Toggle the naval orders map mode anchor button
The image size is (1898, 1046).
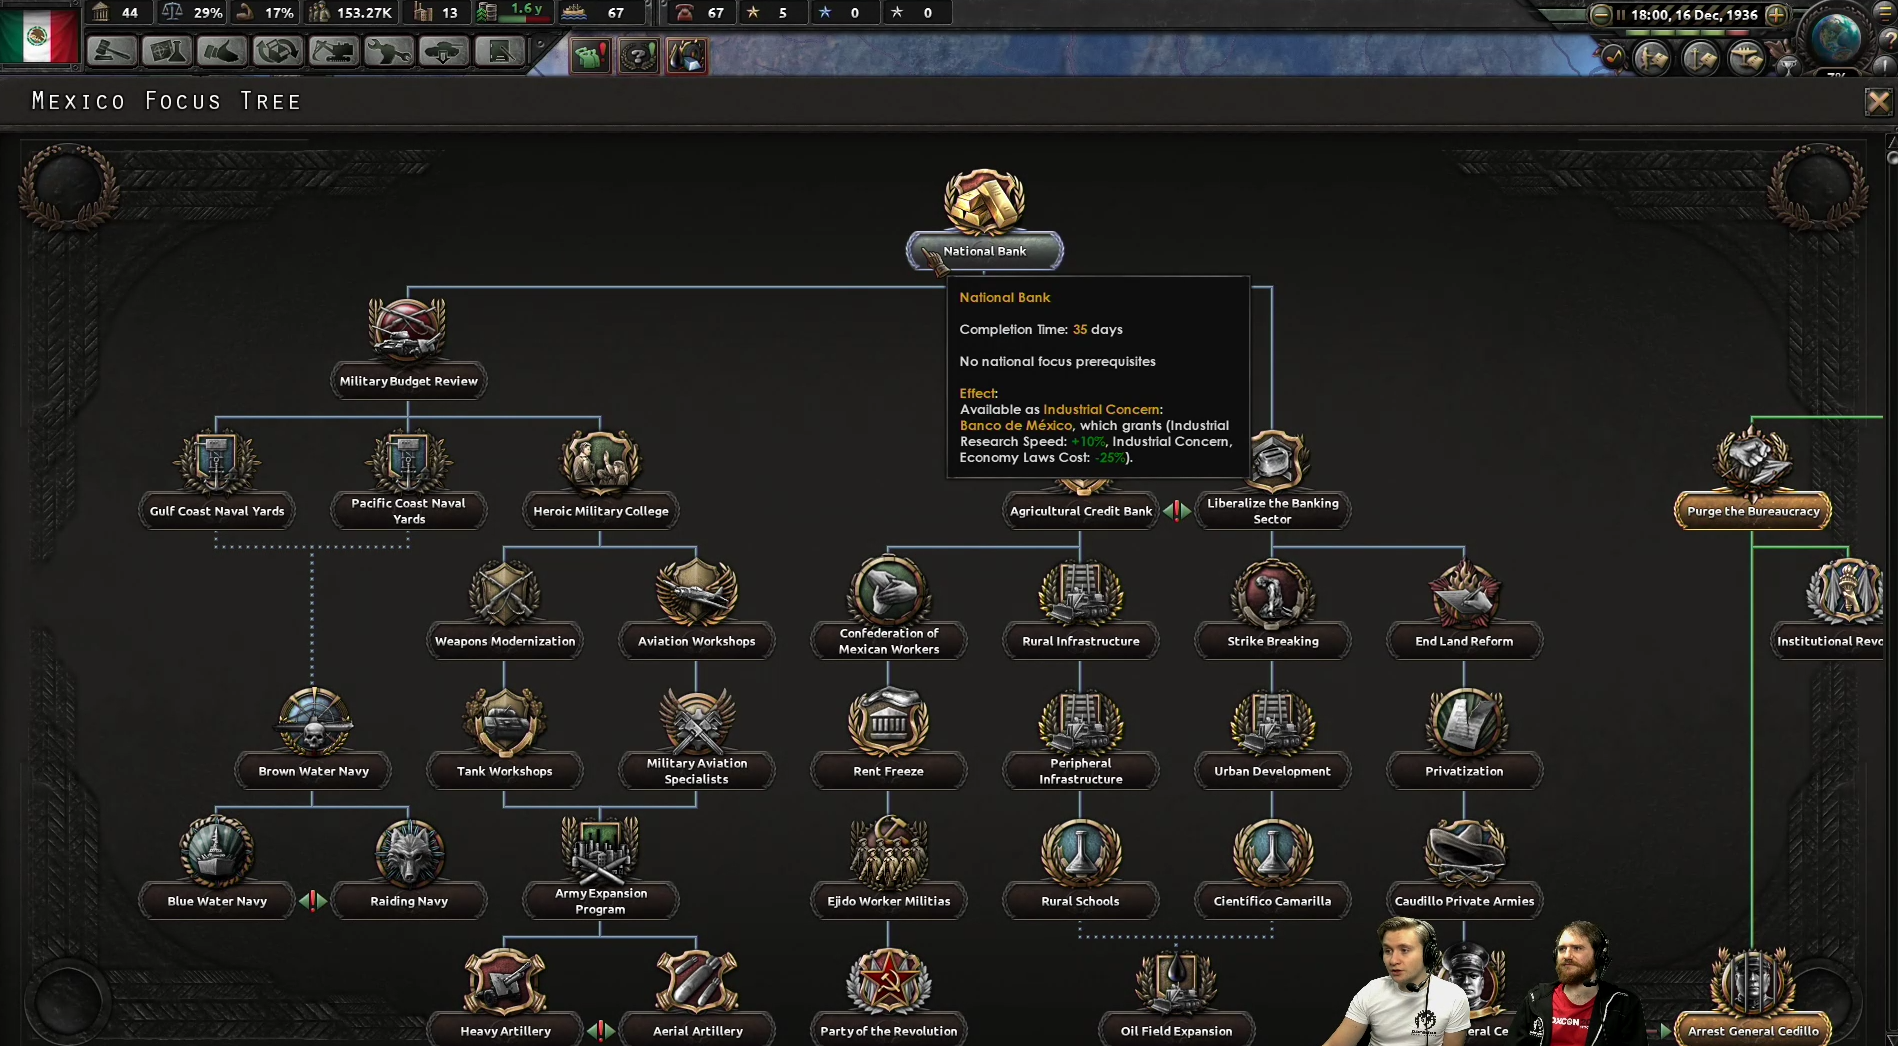[x=1699, y=58]
